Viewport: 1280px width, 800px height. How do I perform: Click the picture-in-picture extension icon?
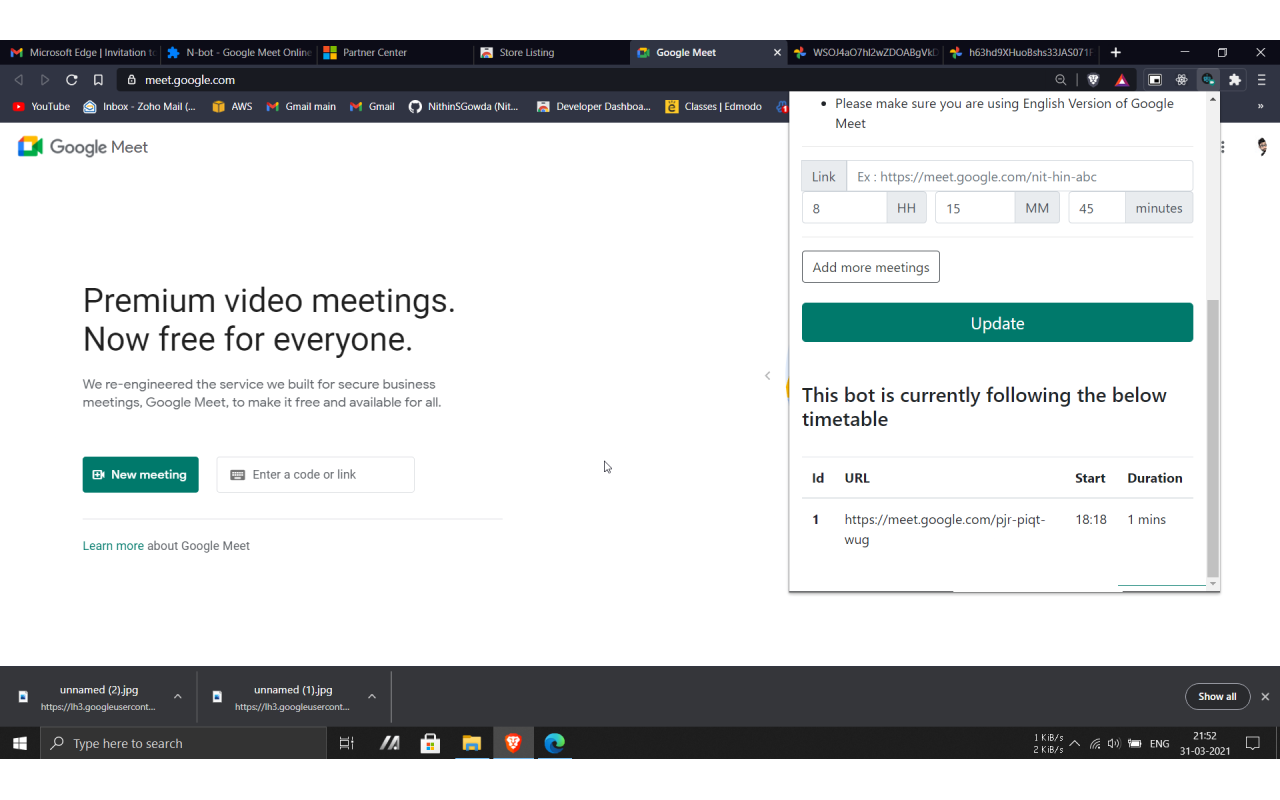pos(1155,80)
